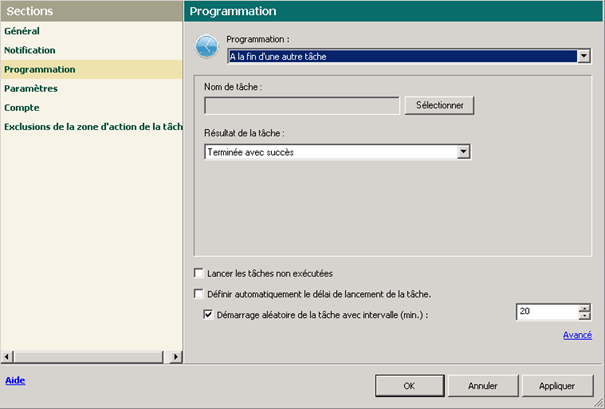Select the Général section
This screenshot has width=605, height=409.
[x=21, y=31]
